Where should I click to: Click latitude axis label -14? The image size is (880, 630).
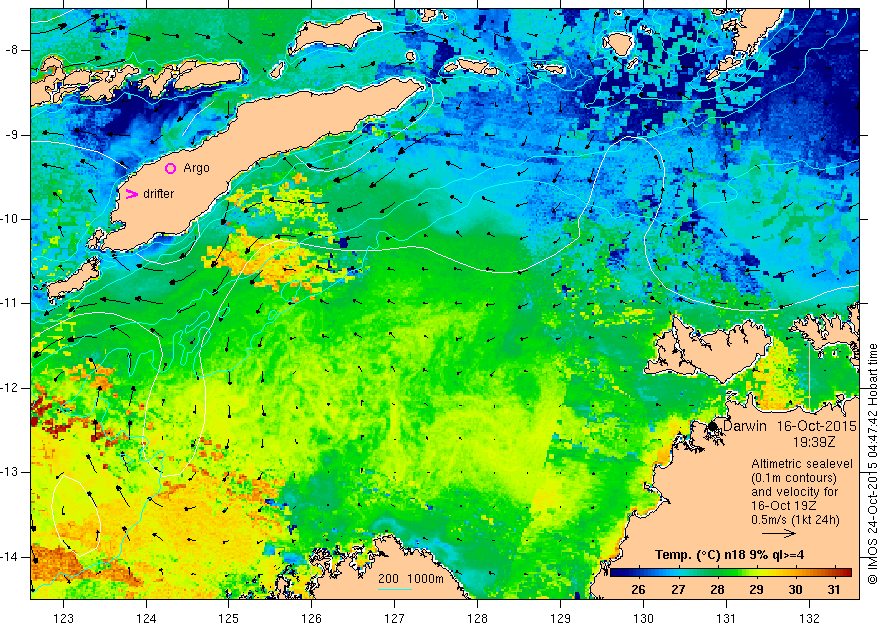click(9, 557)
